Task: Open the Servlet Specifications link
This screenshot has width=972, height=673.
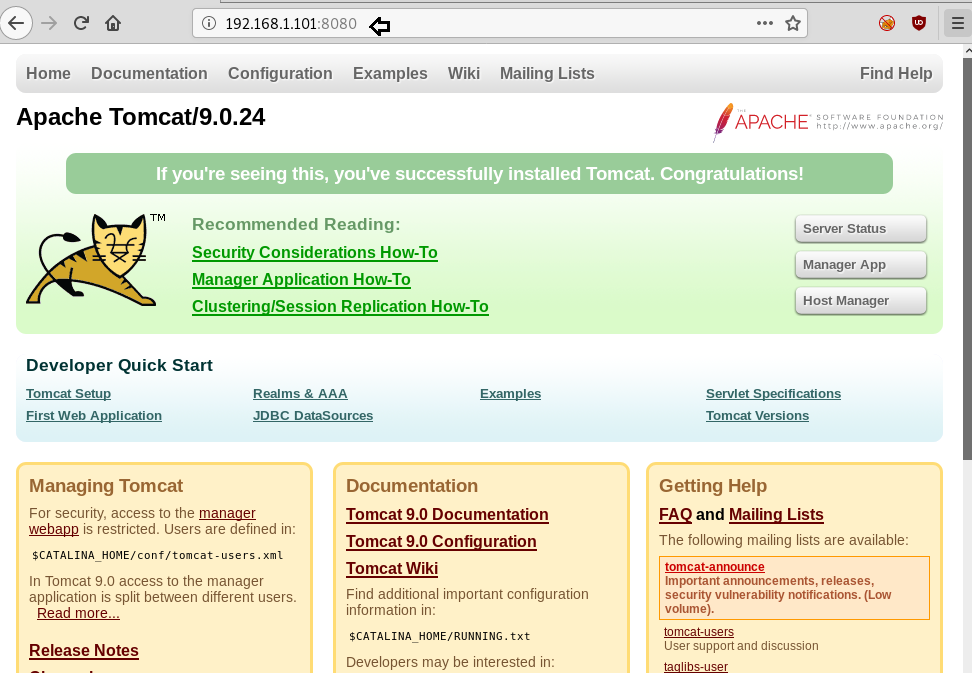Action: pos(773,394)
